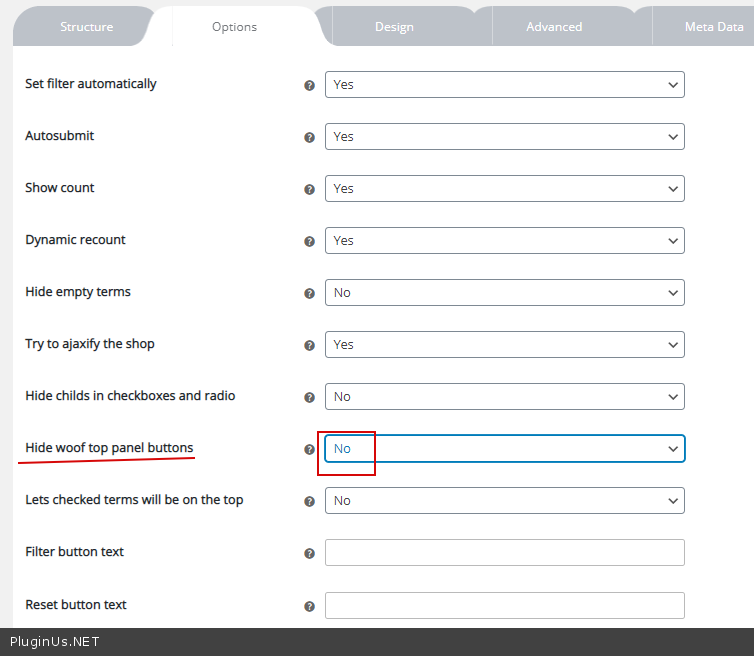Open the Design tab
This screenshot has width=754, height=656.
click(394, 27)
